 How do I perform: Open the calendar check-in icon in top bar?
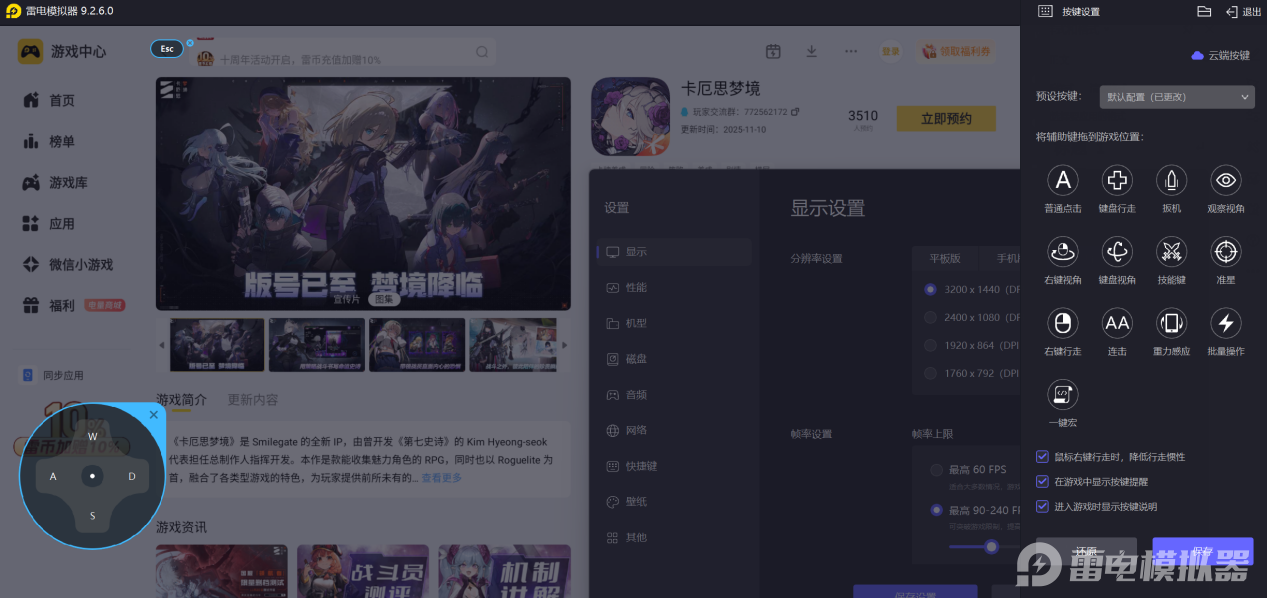[773, 51]
